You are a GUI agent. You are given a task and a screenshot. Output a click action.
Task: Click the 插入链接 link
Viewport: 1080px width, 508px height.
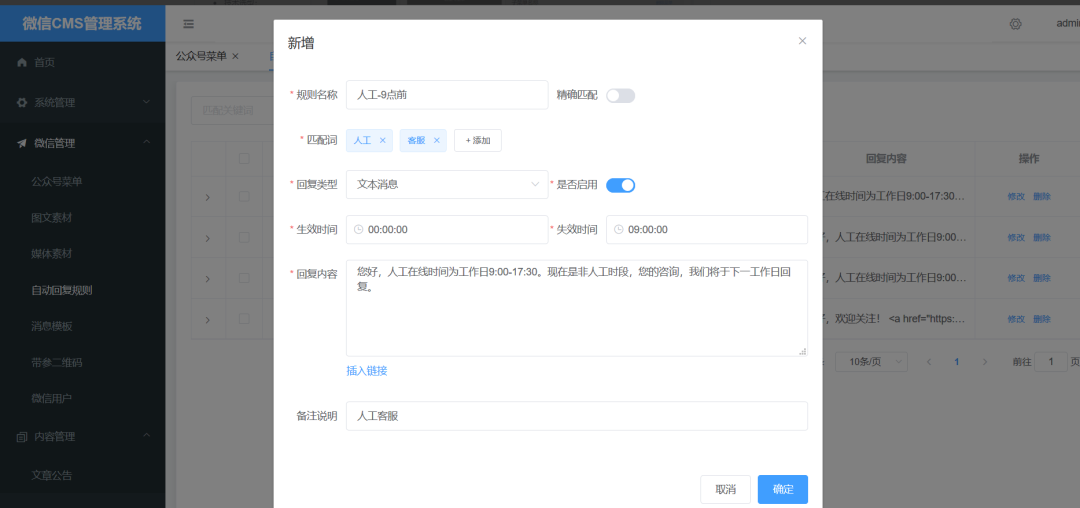(x=366, y=371)
